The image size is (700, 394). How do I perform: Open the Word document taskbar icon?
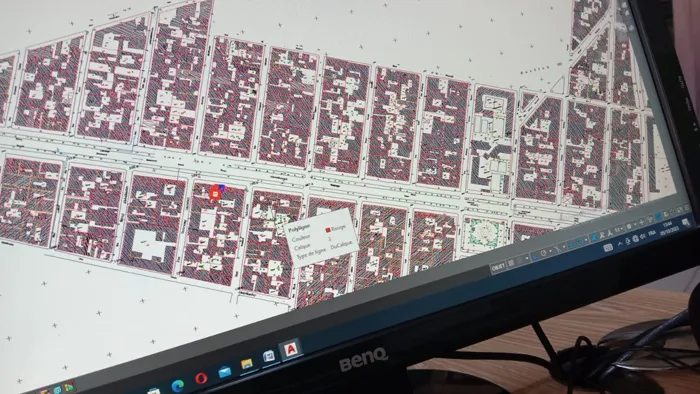(x=268, y=357)
